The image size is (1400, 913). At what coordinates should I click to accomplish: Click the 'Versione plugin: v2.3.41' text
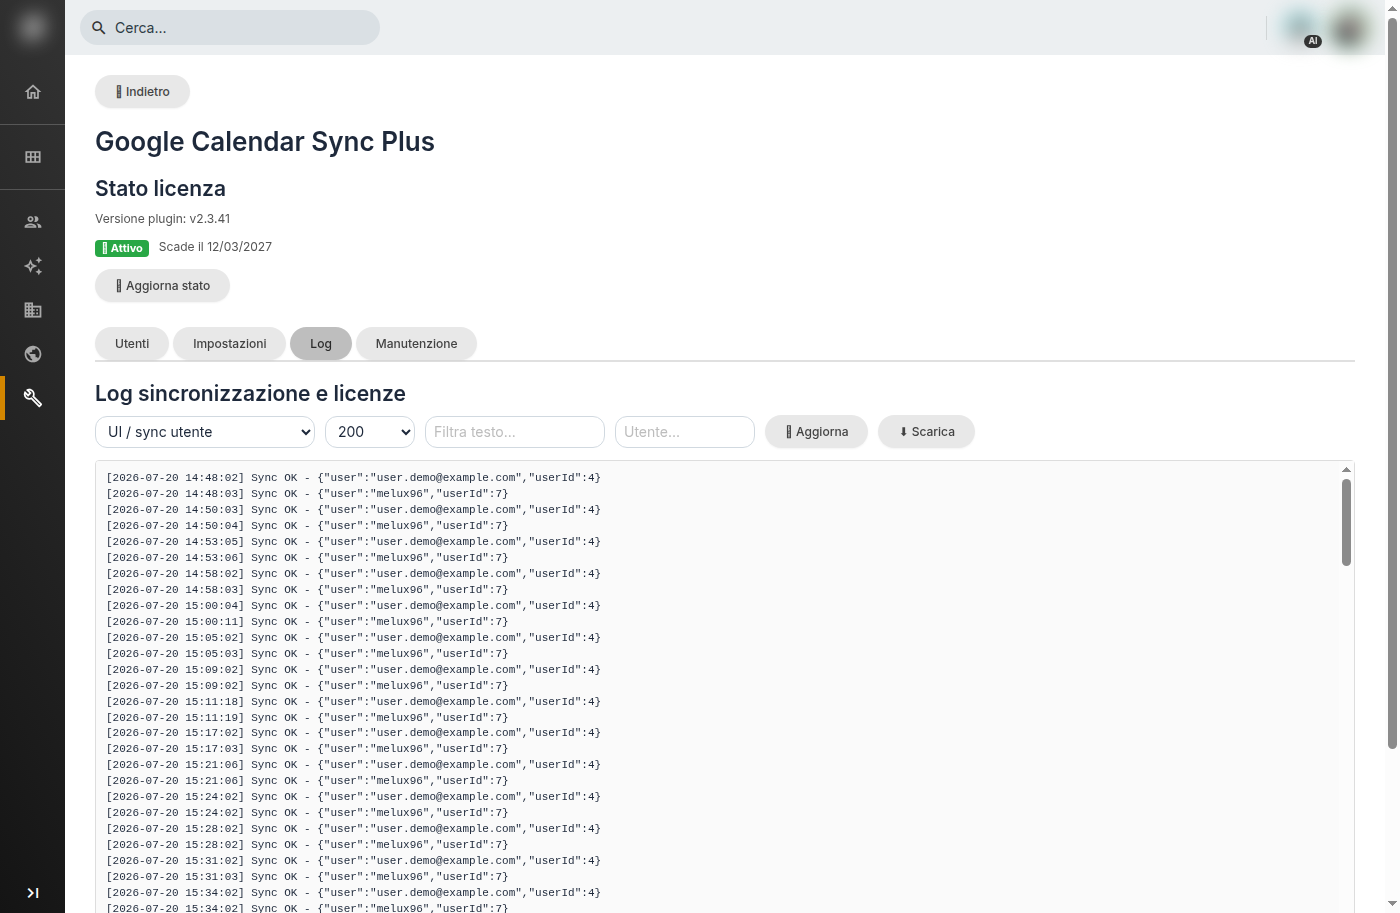163,219
